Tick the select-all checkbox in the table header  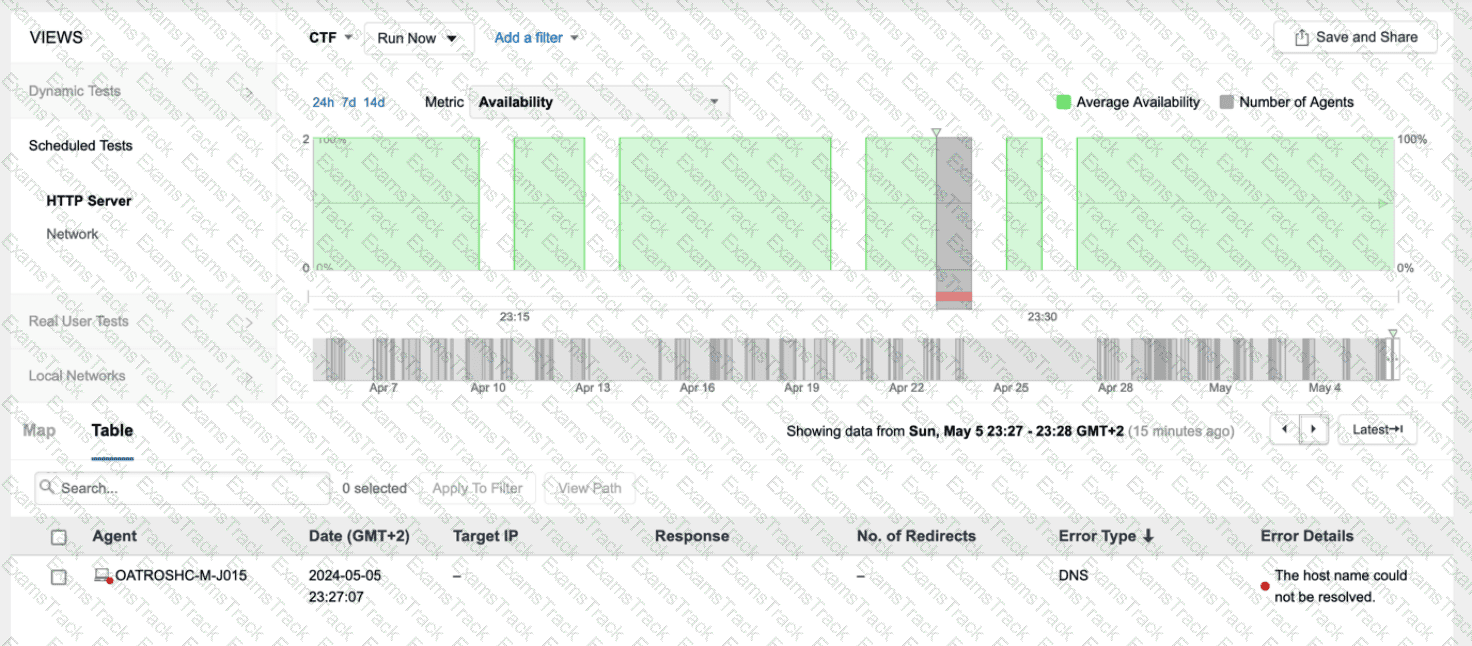[x=59, y=537]
